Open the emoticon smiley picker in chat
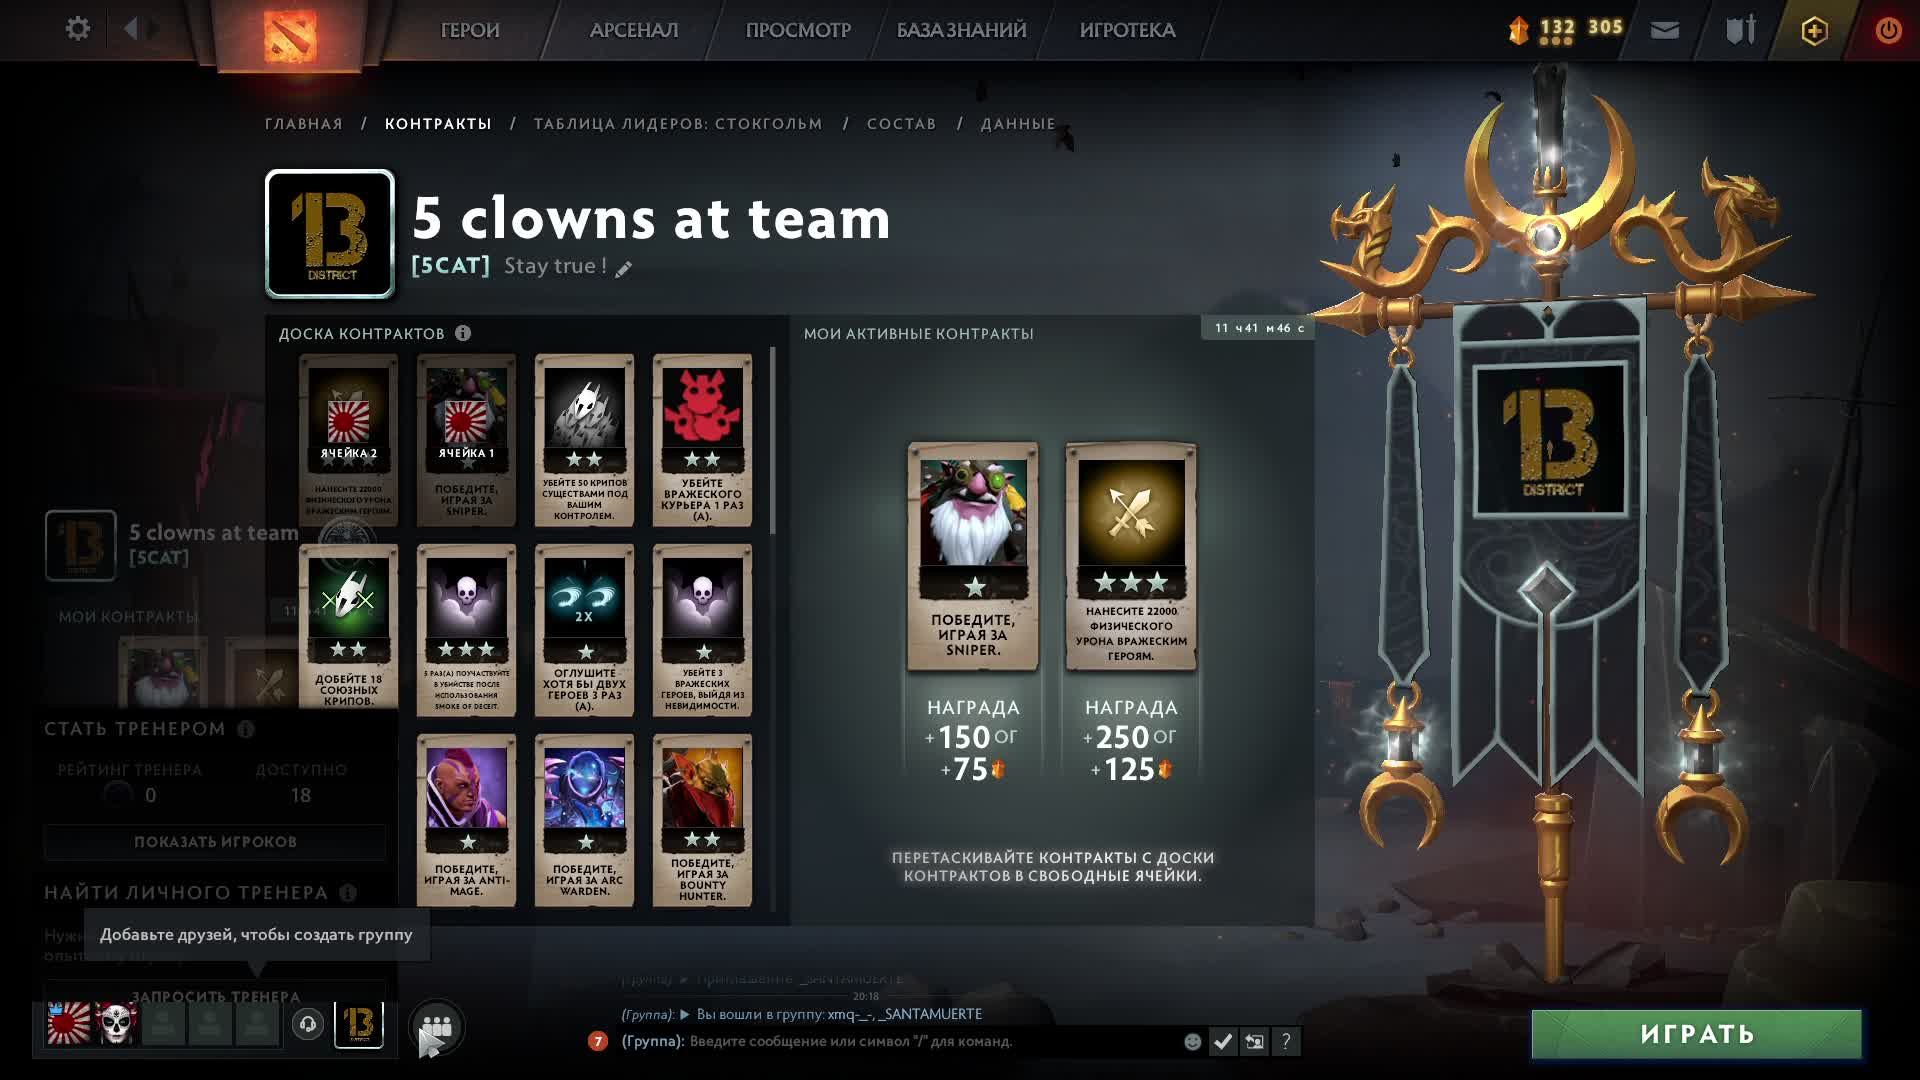 (1192, 1041)
